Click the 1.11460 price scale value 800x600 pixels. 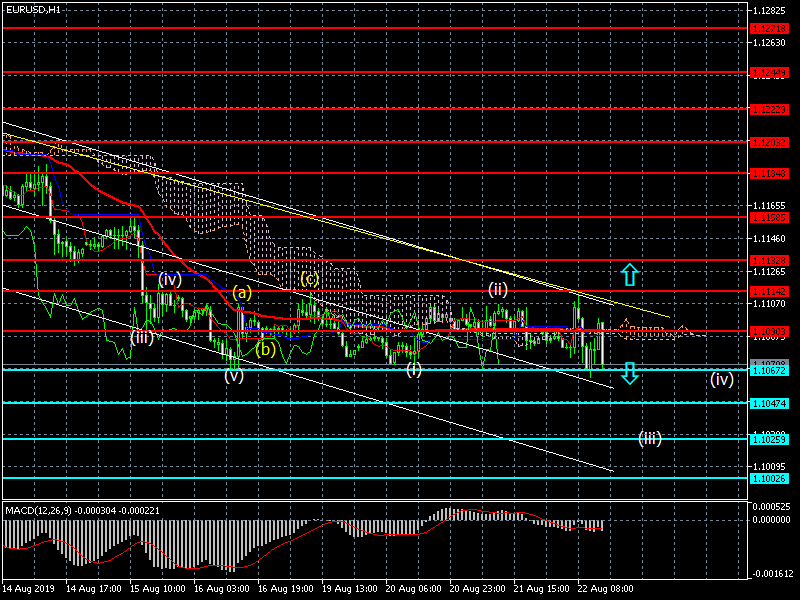tap(769, 238)
